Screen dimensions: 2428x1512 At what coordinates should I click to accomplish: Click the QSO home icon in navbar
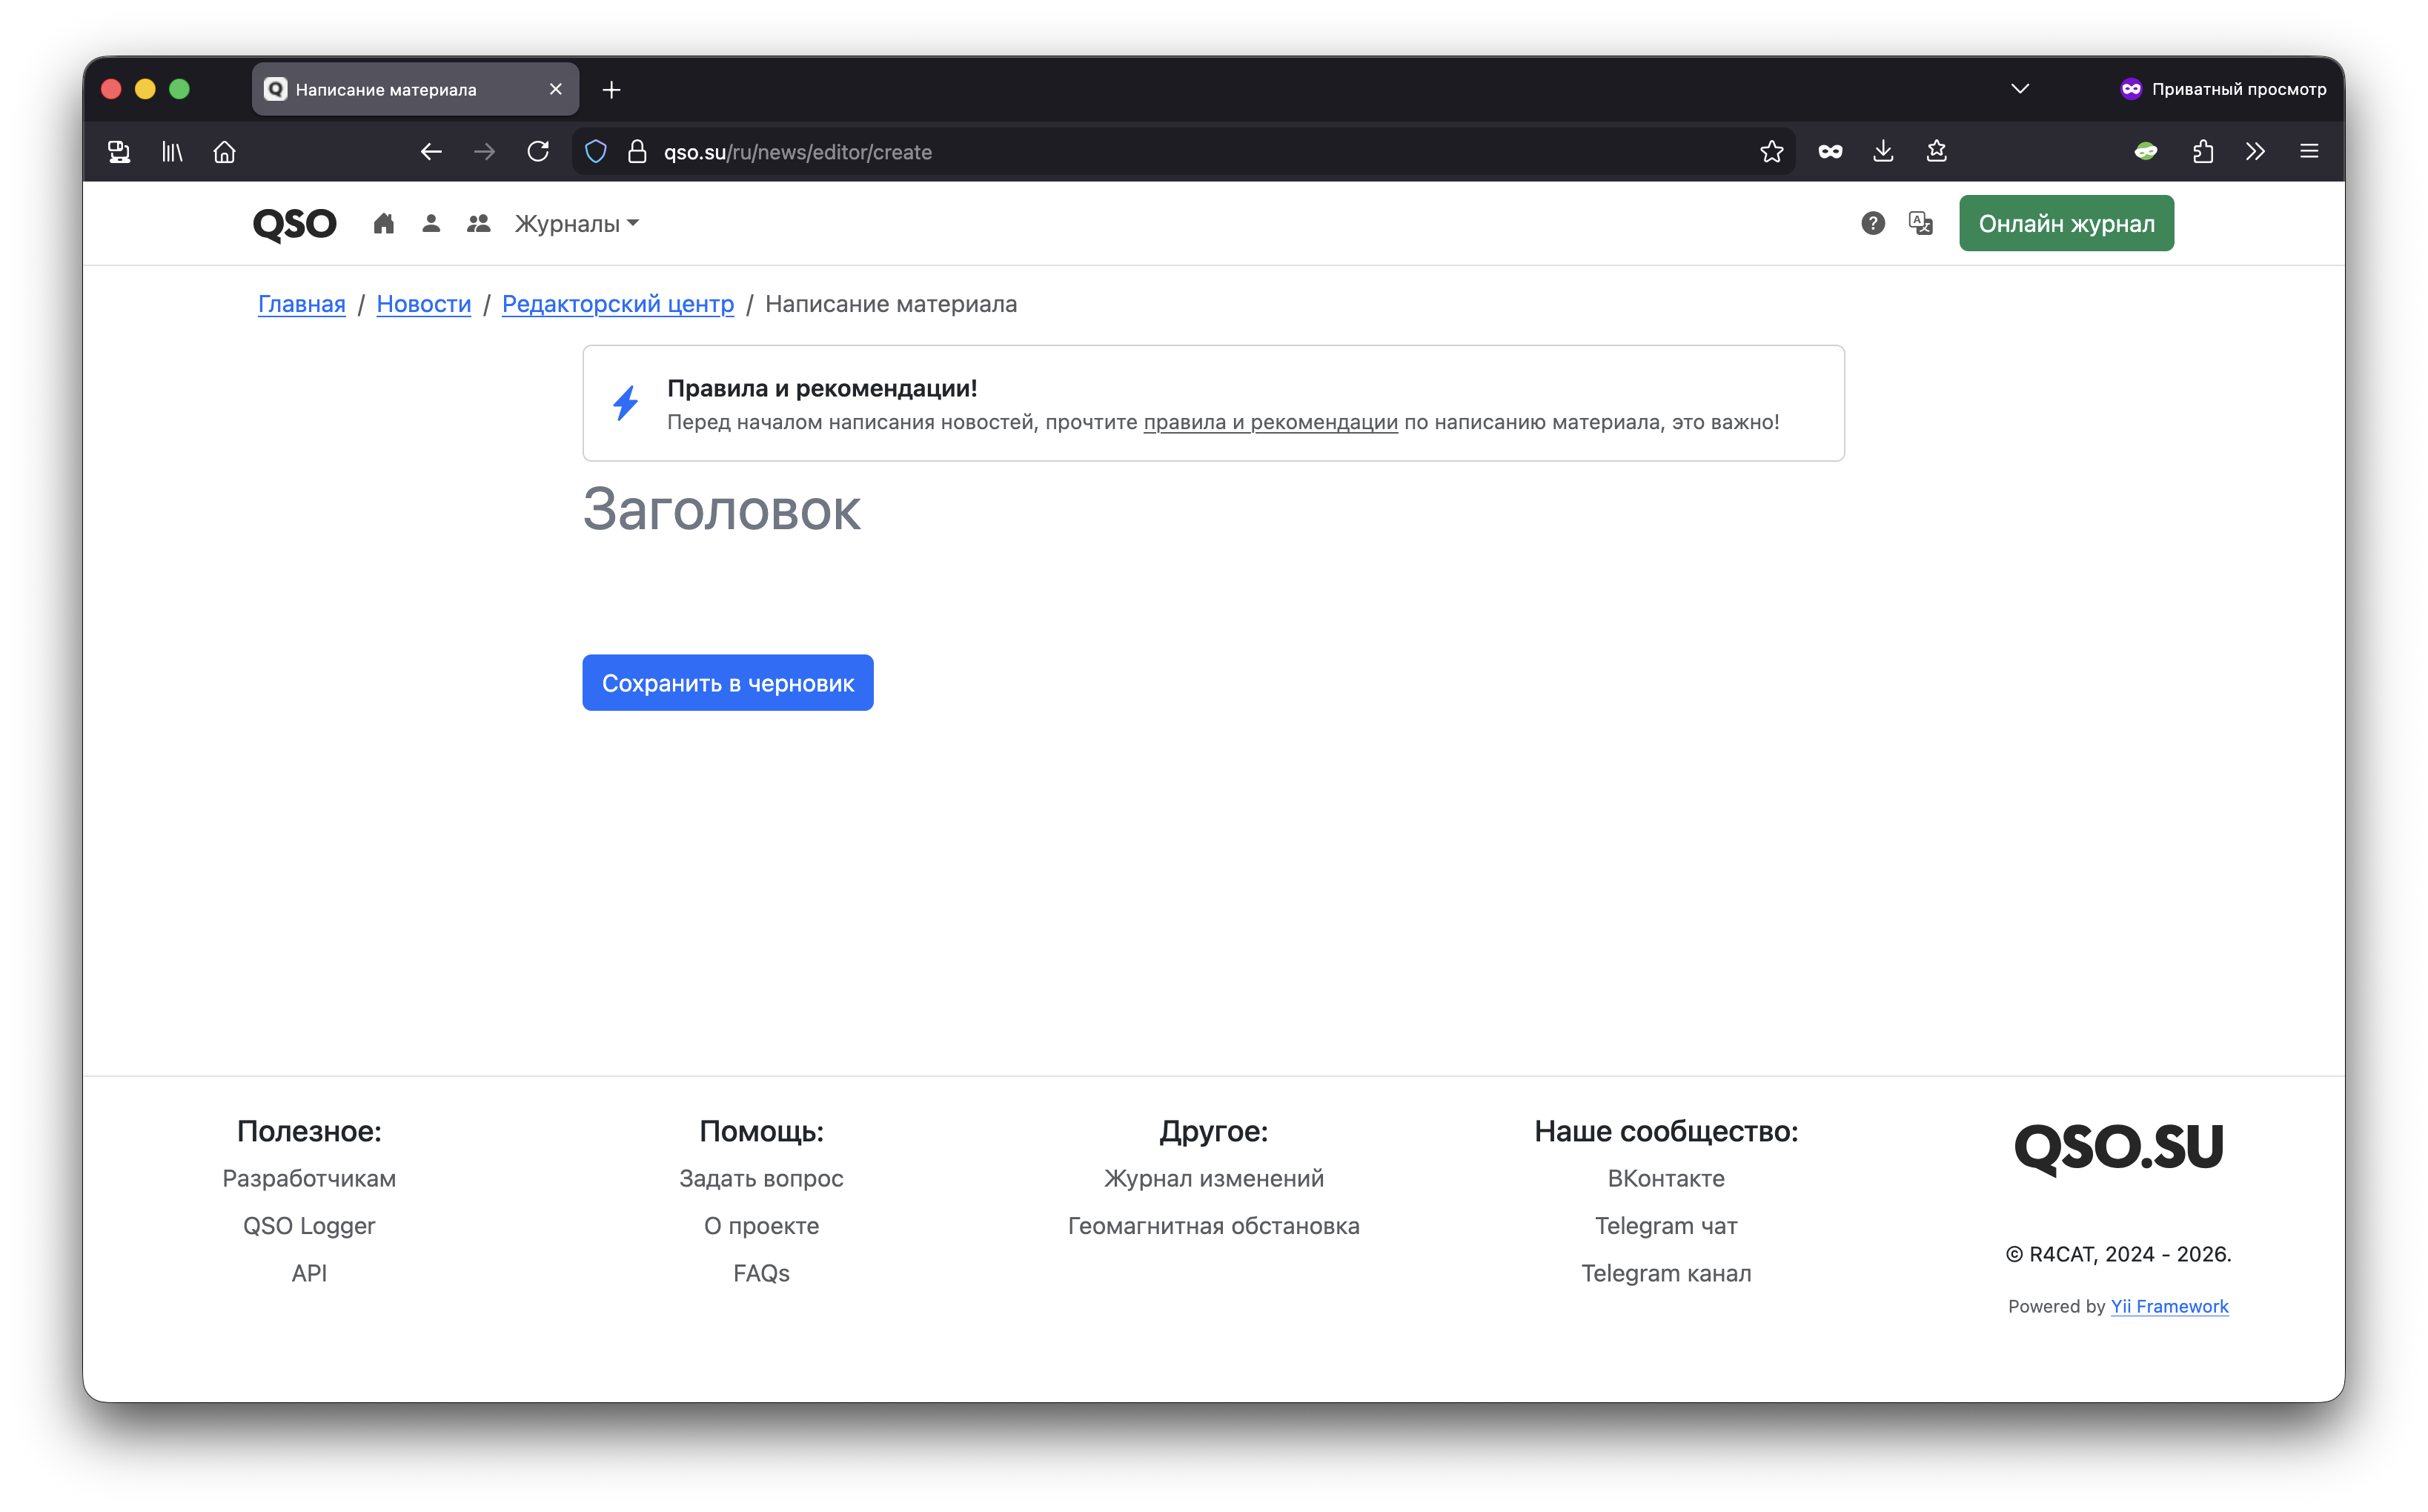[x=383, y=223]
